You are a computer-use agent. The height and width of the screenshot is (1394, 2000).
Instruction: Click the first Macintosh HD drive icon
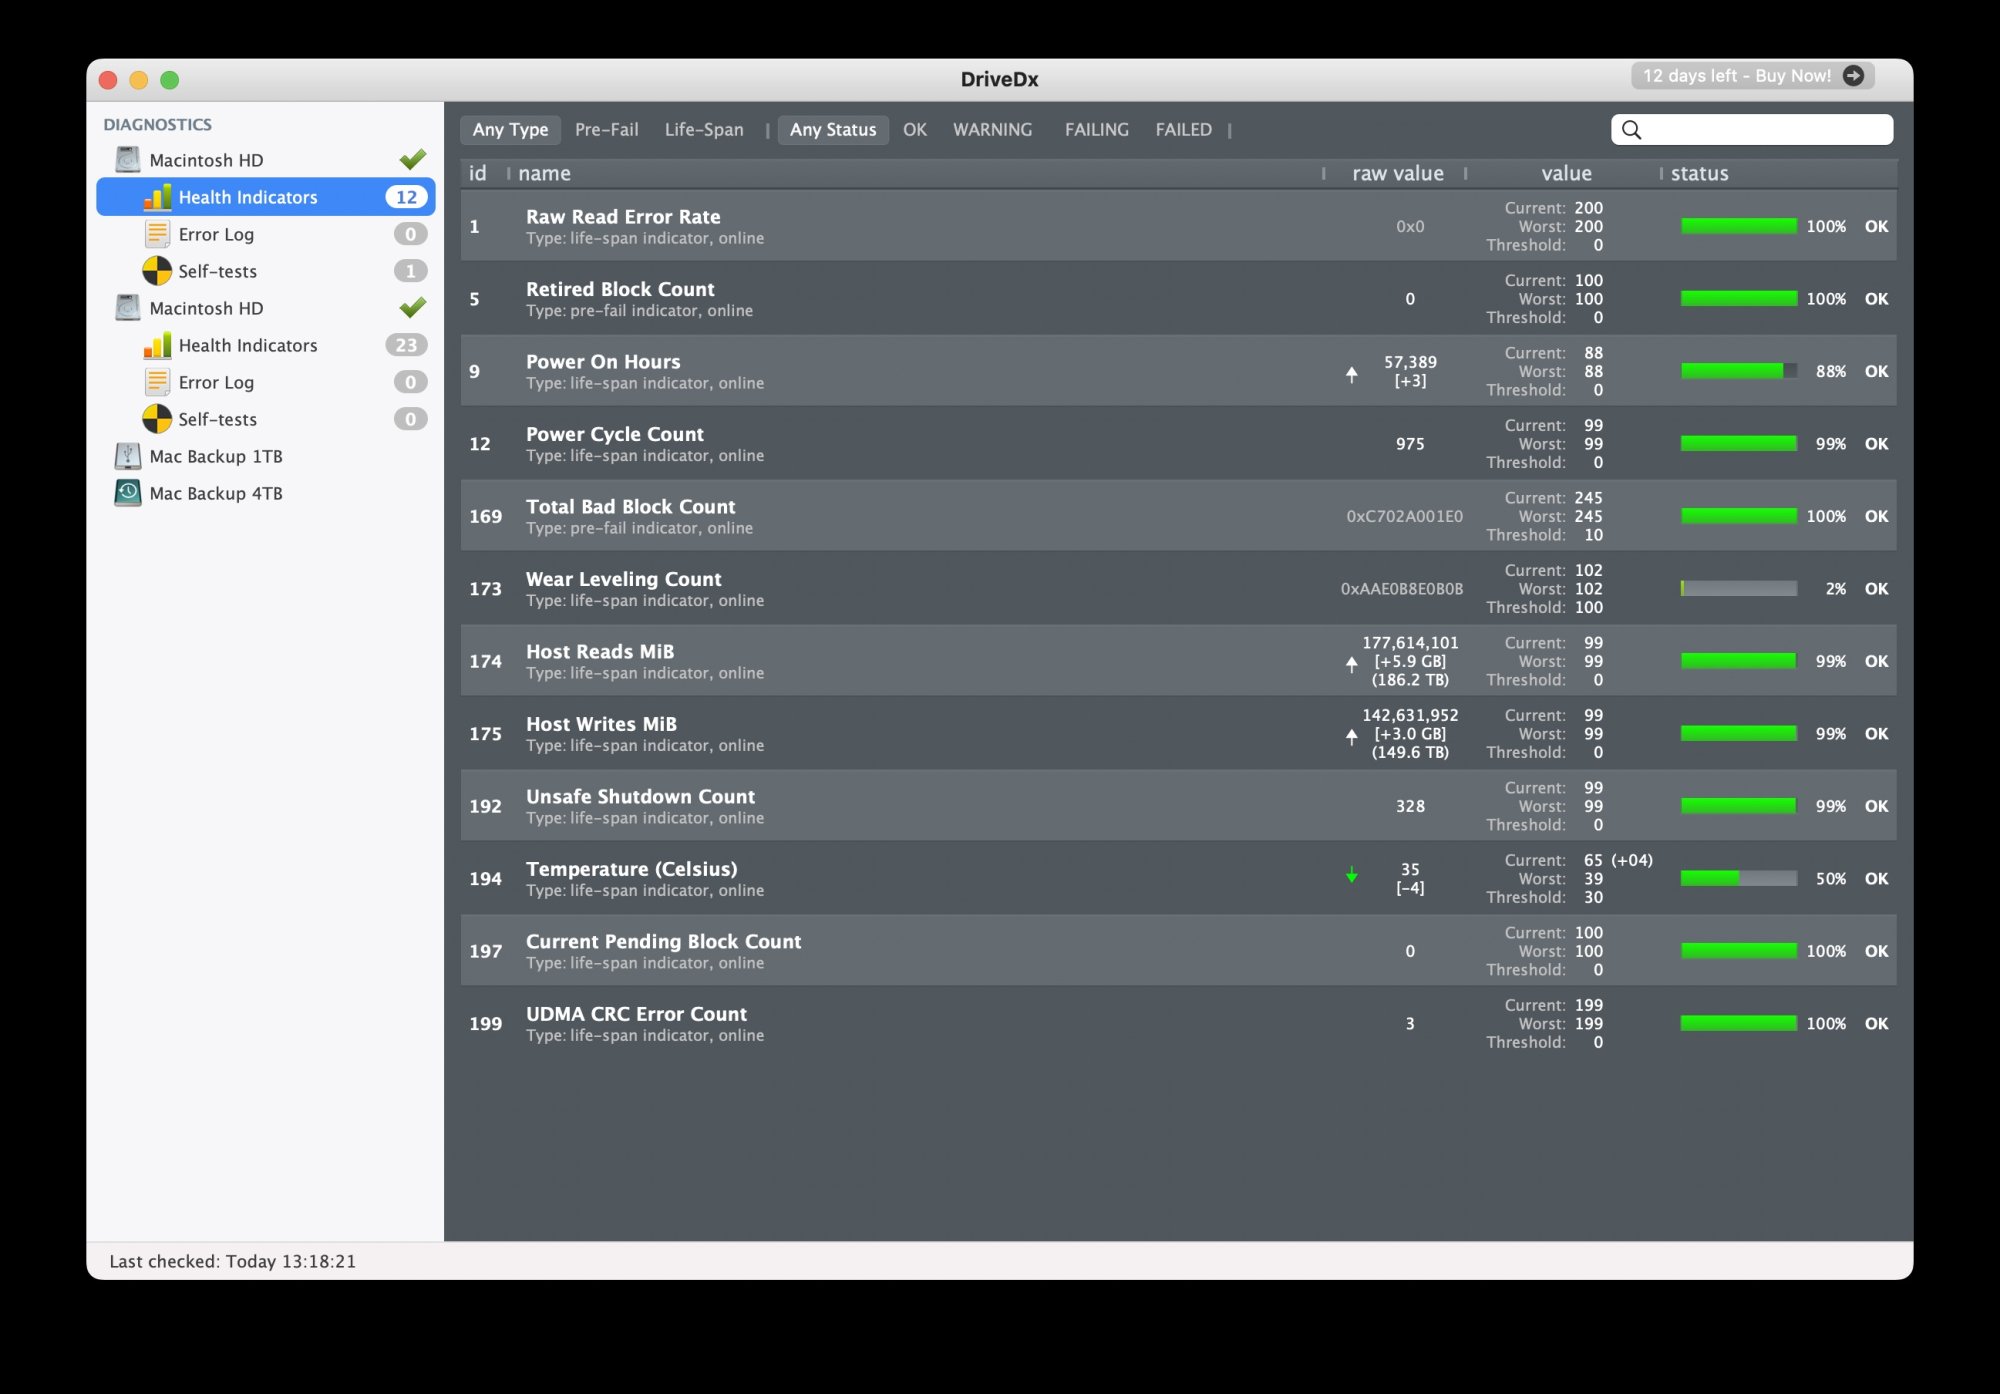128,160
